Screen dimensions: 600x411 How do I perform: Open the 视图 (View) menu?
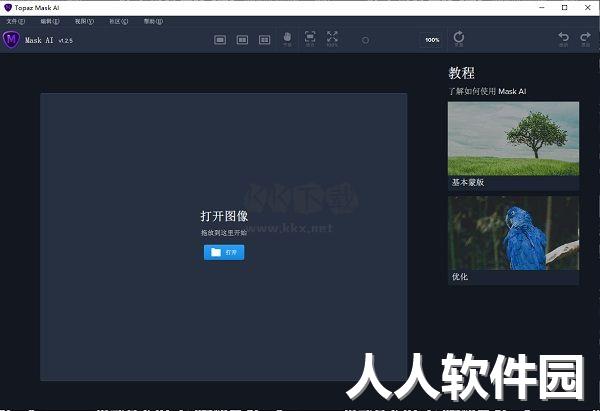pyautogui.click(x=84, y=21)
